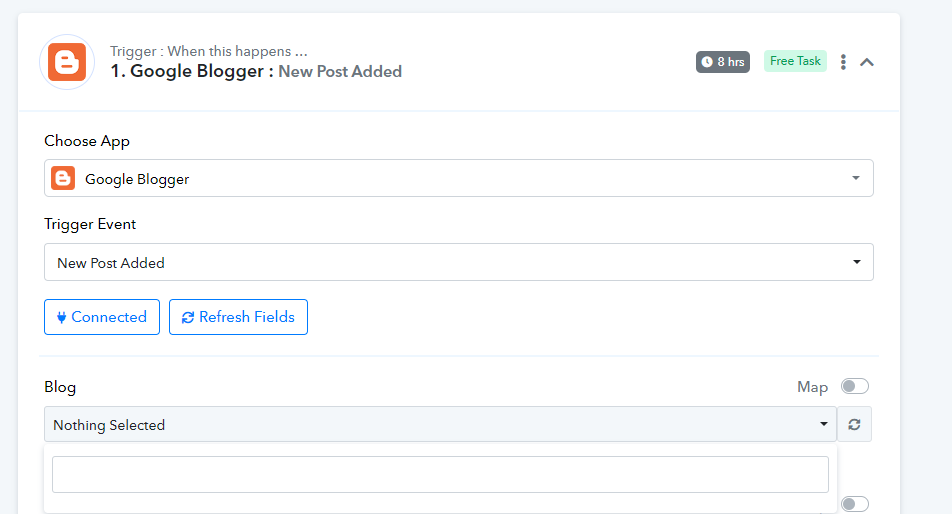This screenshot has height=514, width=952.
Task: Click the Free Task badge
Action: [795, 61]
